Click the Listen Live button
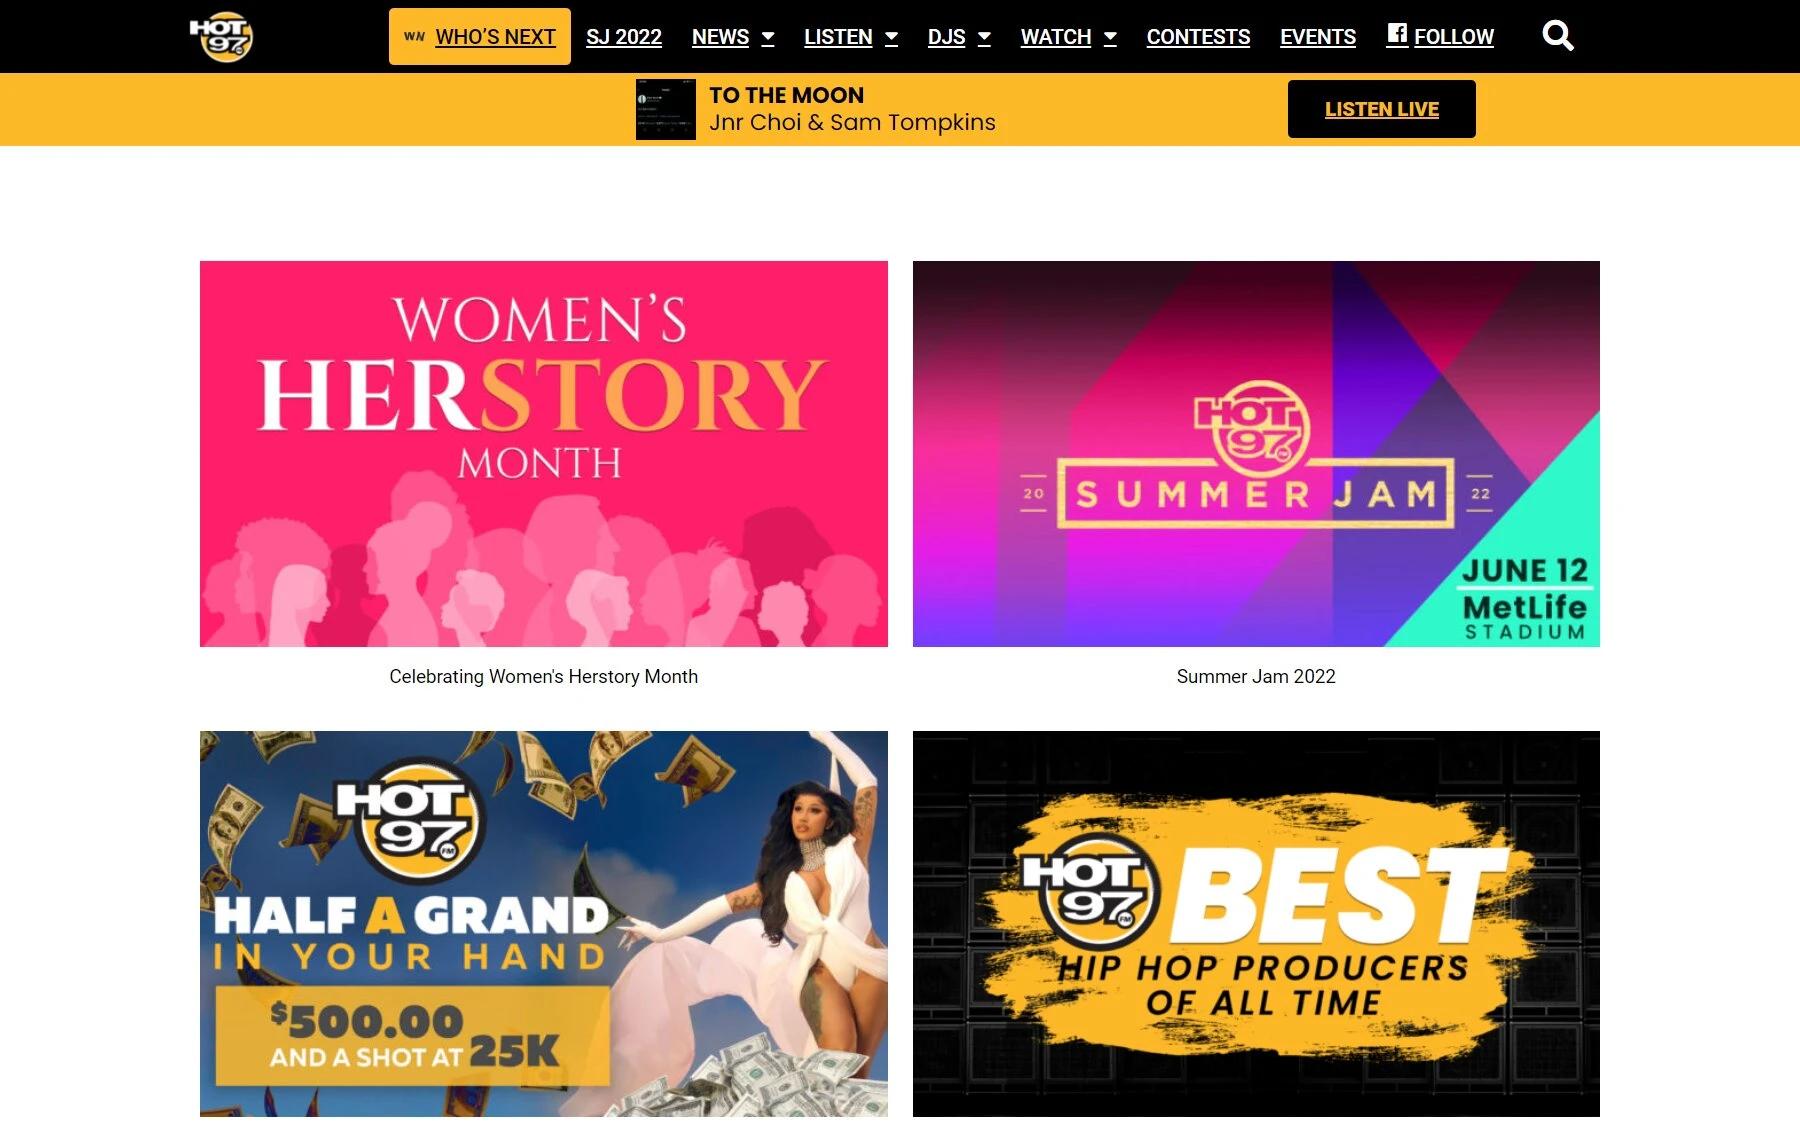1800x1125 pixels. tap(1381, 109)
